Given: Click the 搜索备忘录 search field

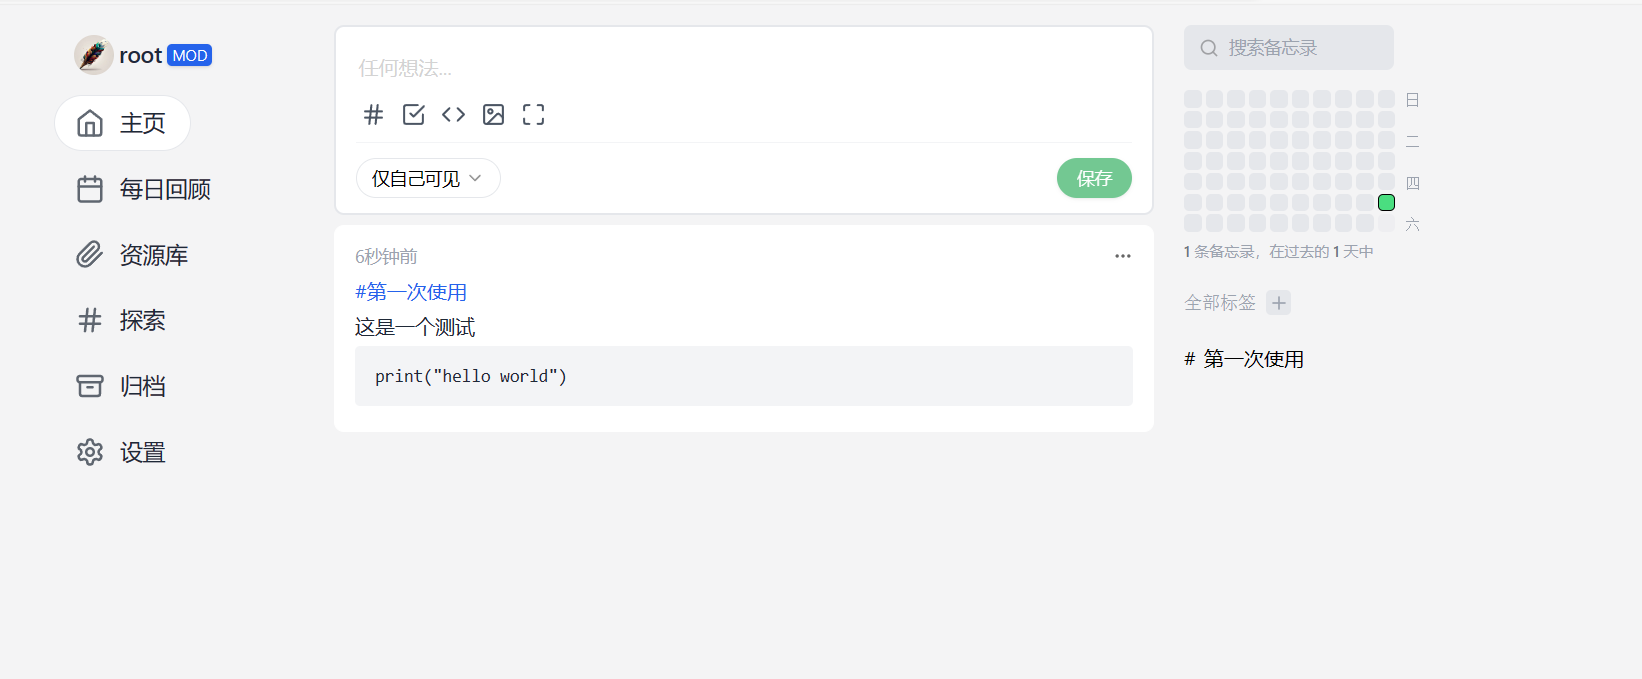Looking at the screenshot, I should click(x=1288, y=48).
